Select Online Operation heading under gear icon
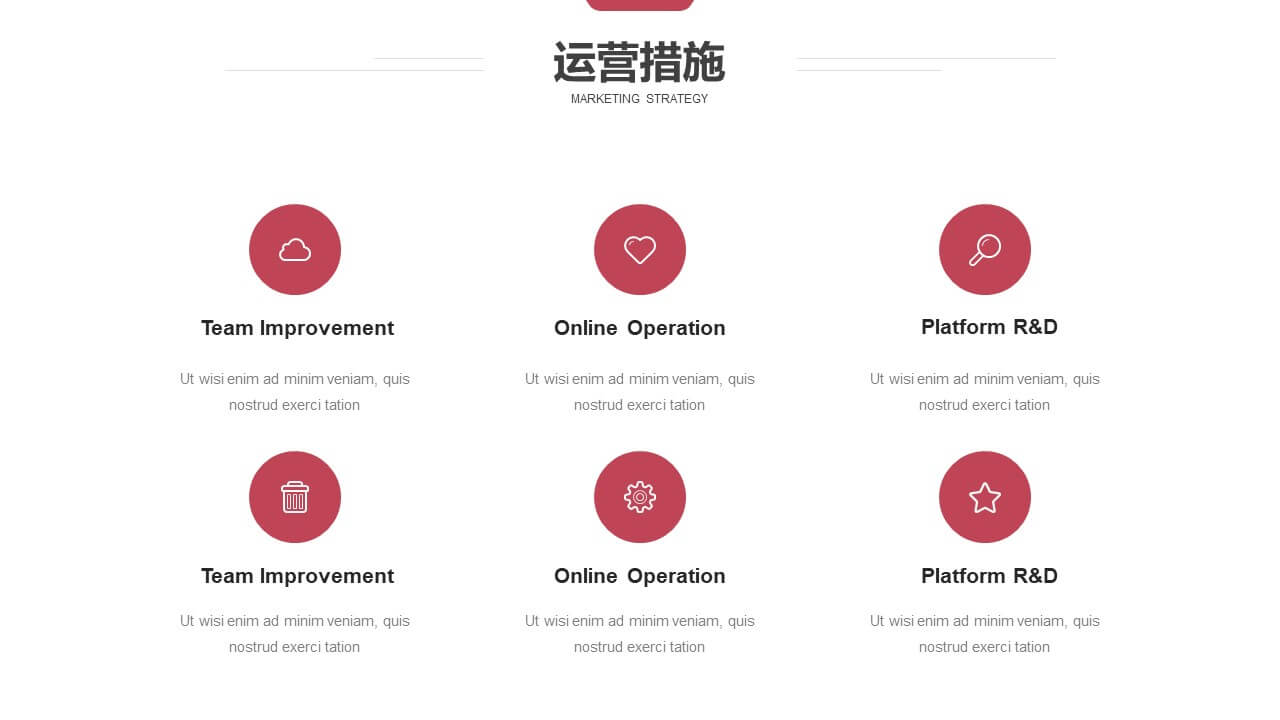Image resolution: width=1280 pixels, height=720 pixels. tap(640, 576)
